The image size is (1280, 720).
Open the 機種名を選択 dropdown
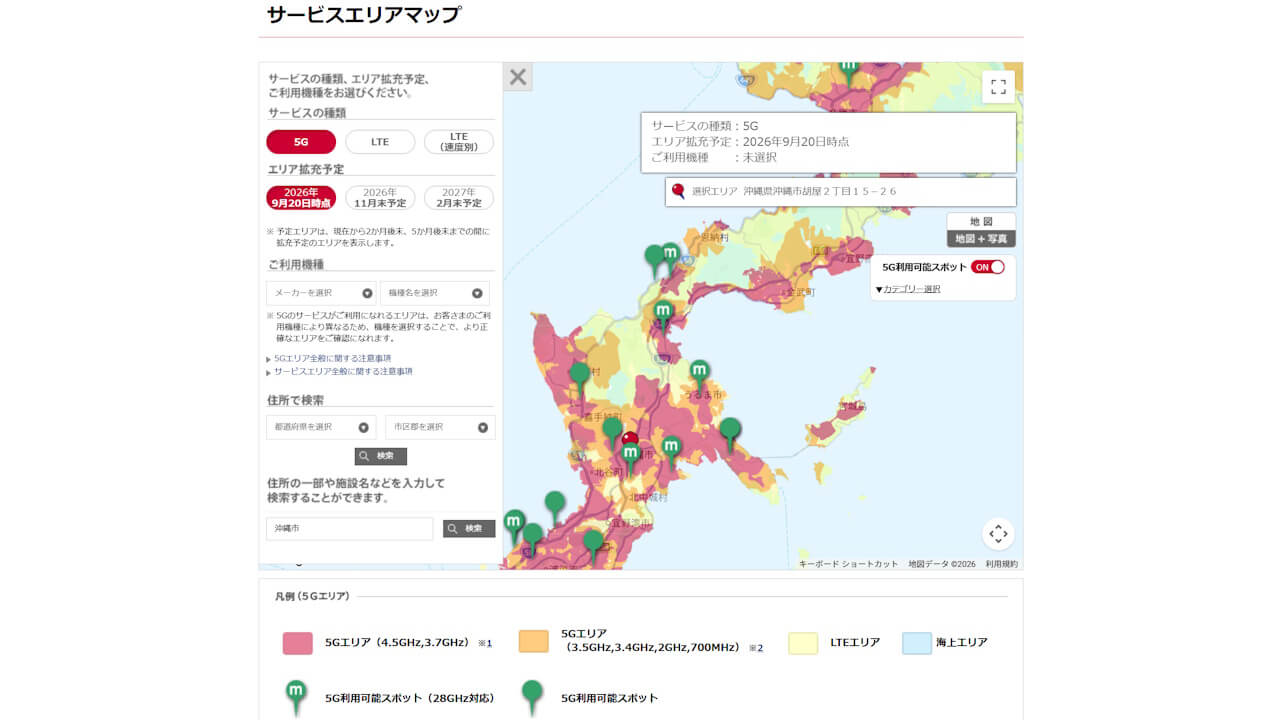click(x=435, y=293)
